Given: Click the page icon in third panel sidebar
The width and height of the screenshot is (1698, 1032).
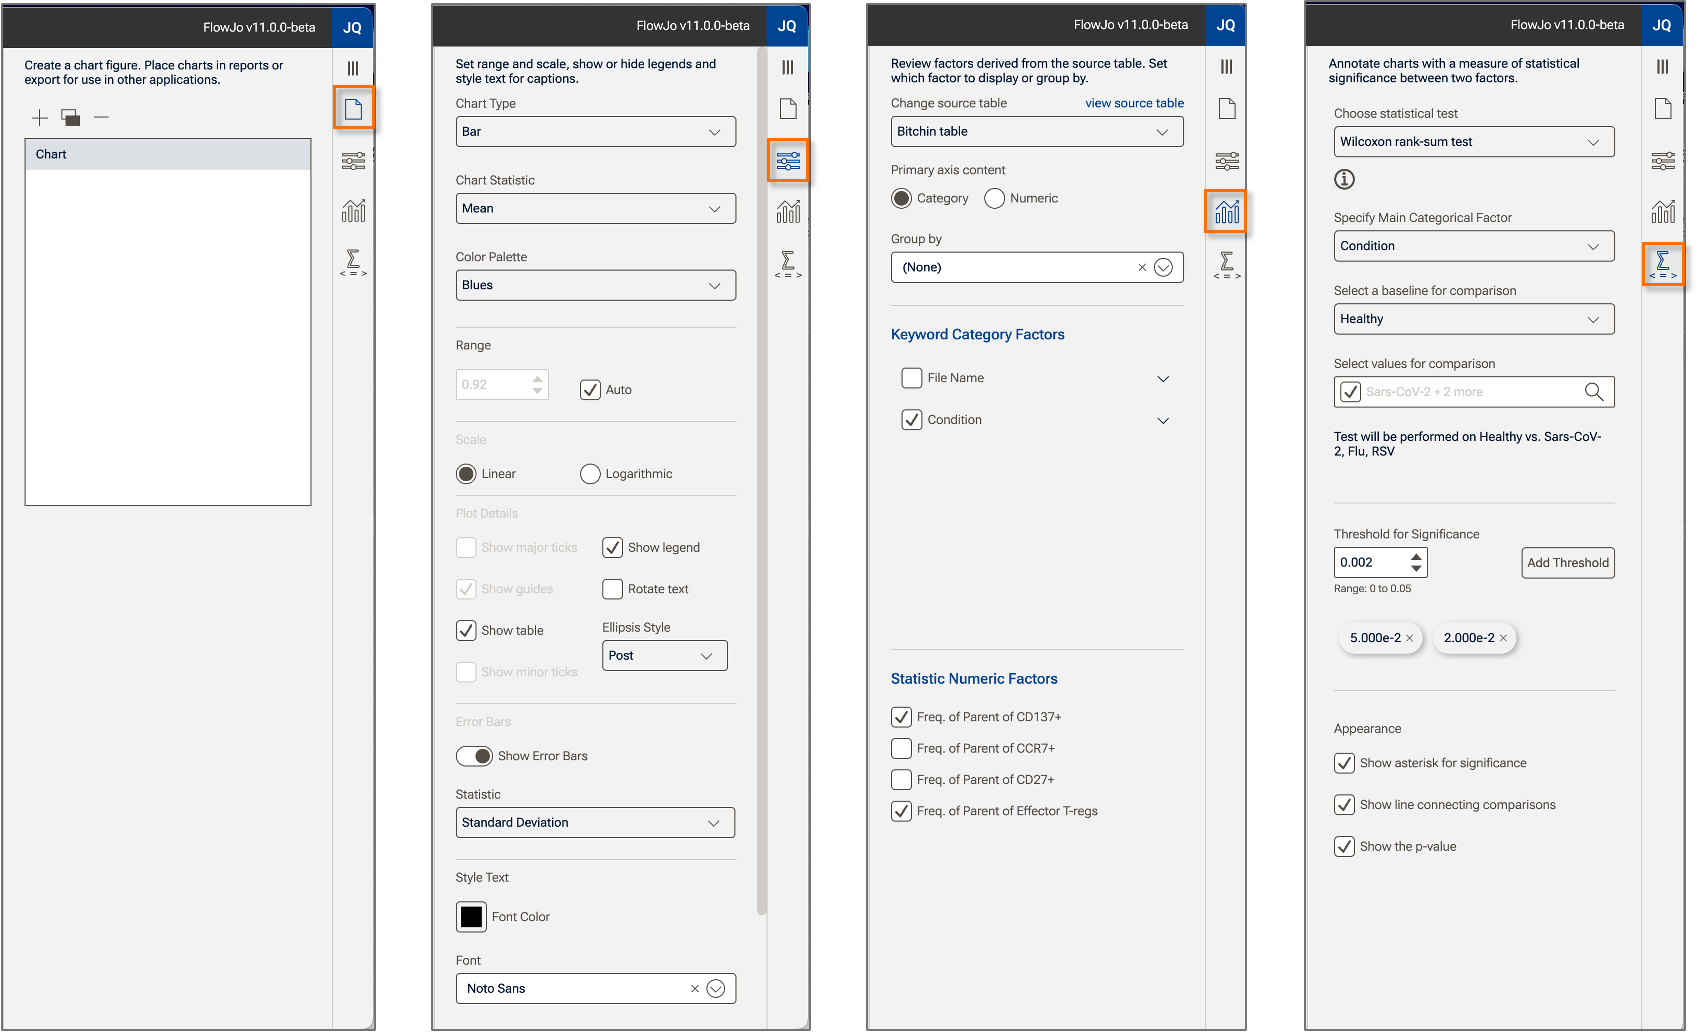Looking at the screenshot, I should (1227, 108).
